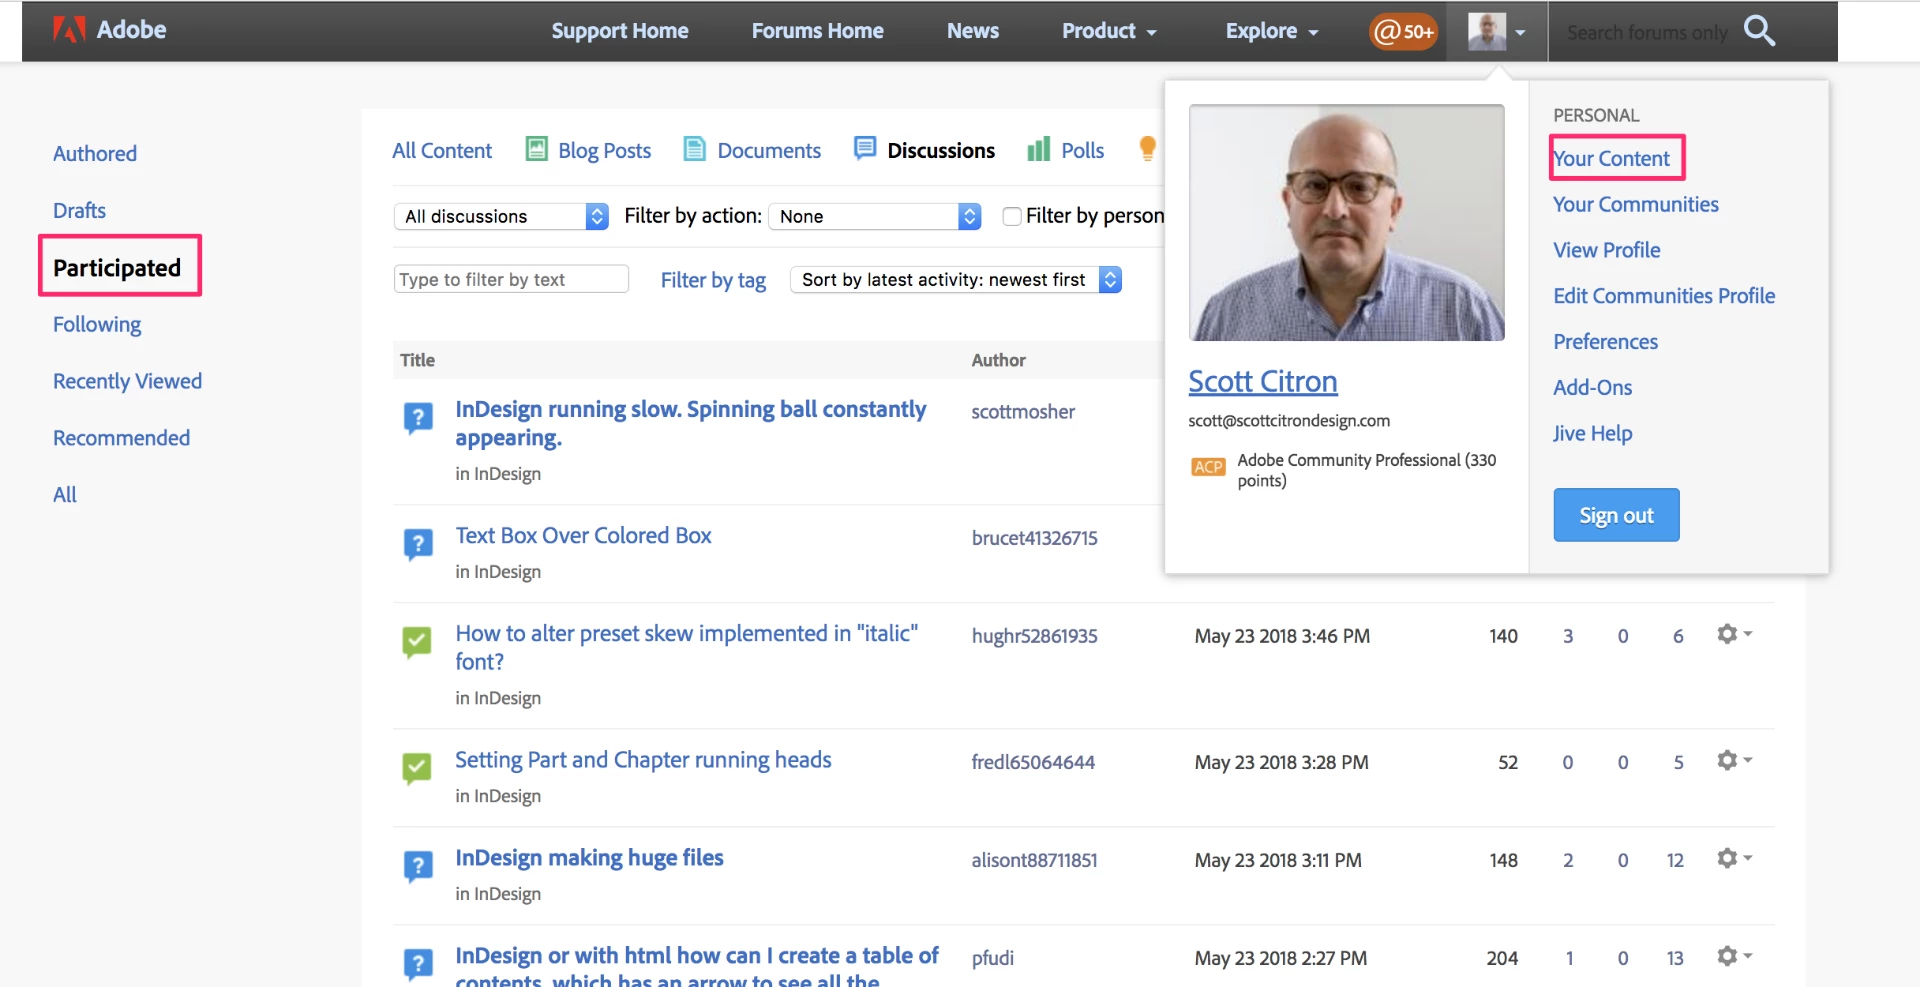Open thread Text Box Over Colored Box
This screenshot has width=1920, height=987.
pyautogui.click(x=583, y=536)
